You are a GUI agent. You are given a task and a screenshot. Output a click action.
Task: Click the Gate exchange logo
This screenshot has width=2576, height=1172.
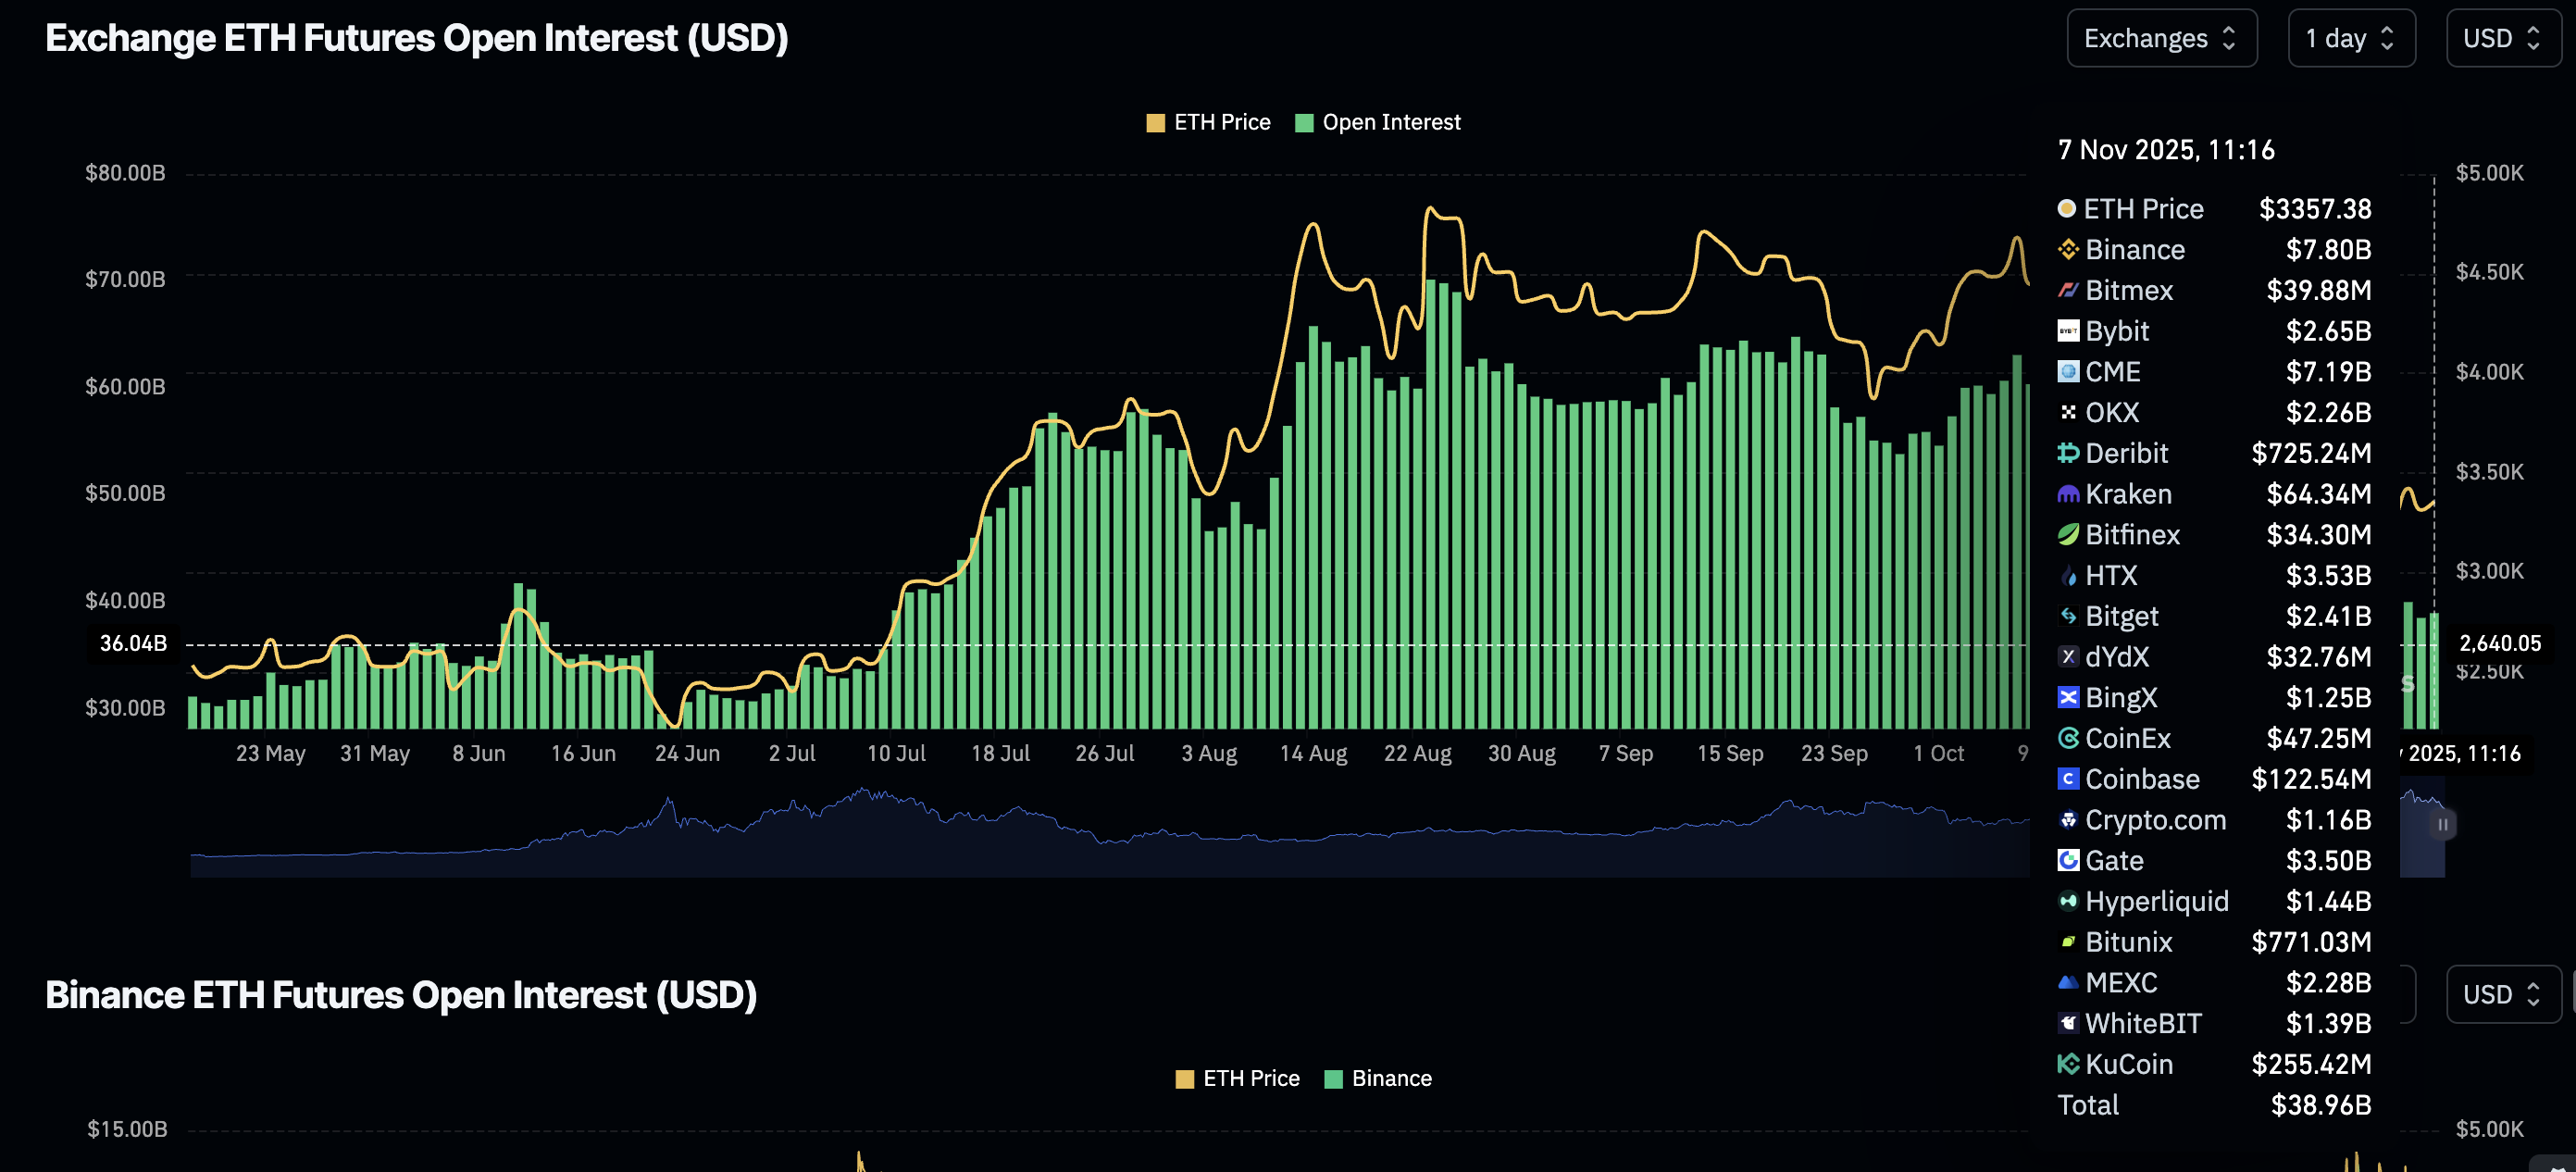point(2068,860)
